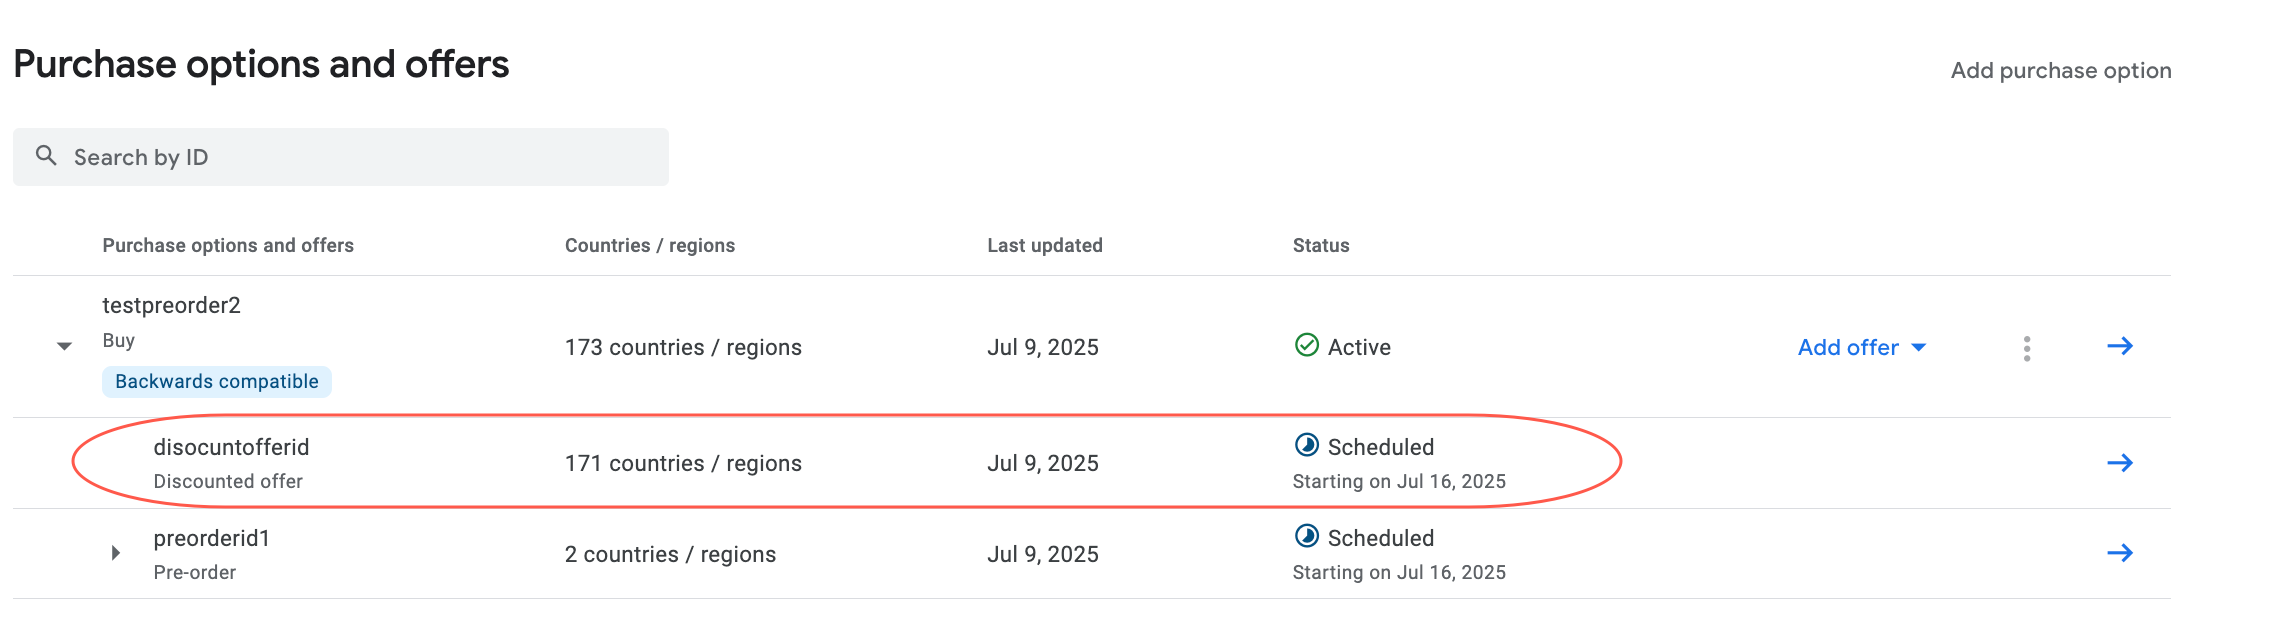
Task: Open three-dot menu for testpreorder2
Action: (x=2026, y=348)
